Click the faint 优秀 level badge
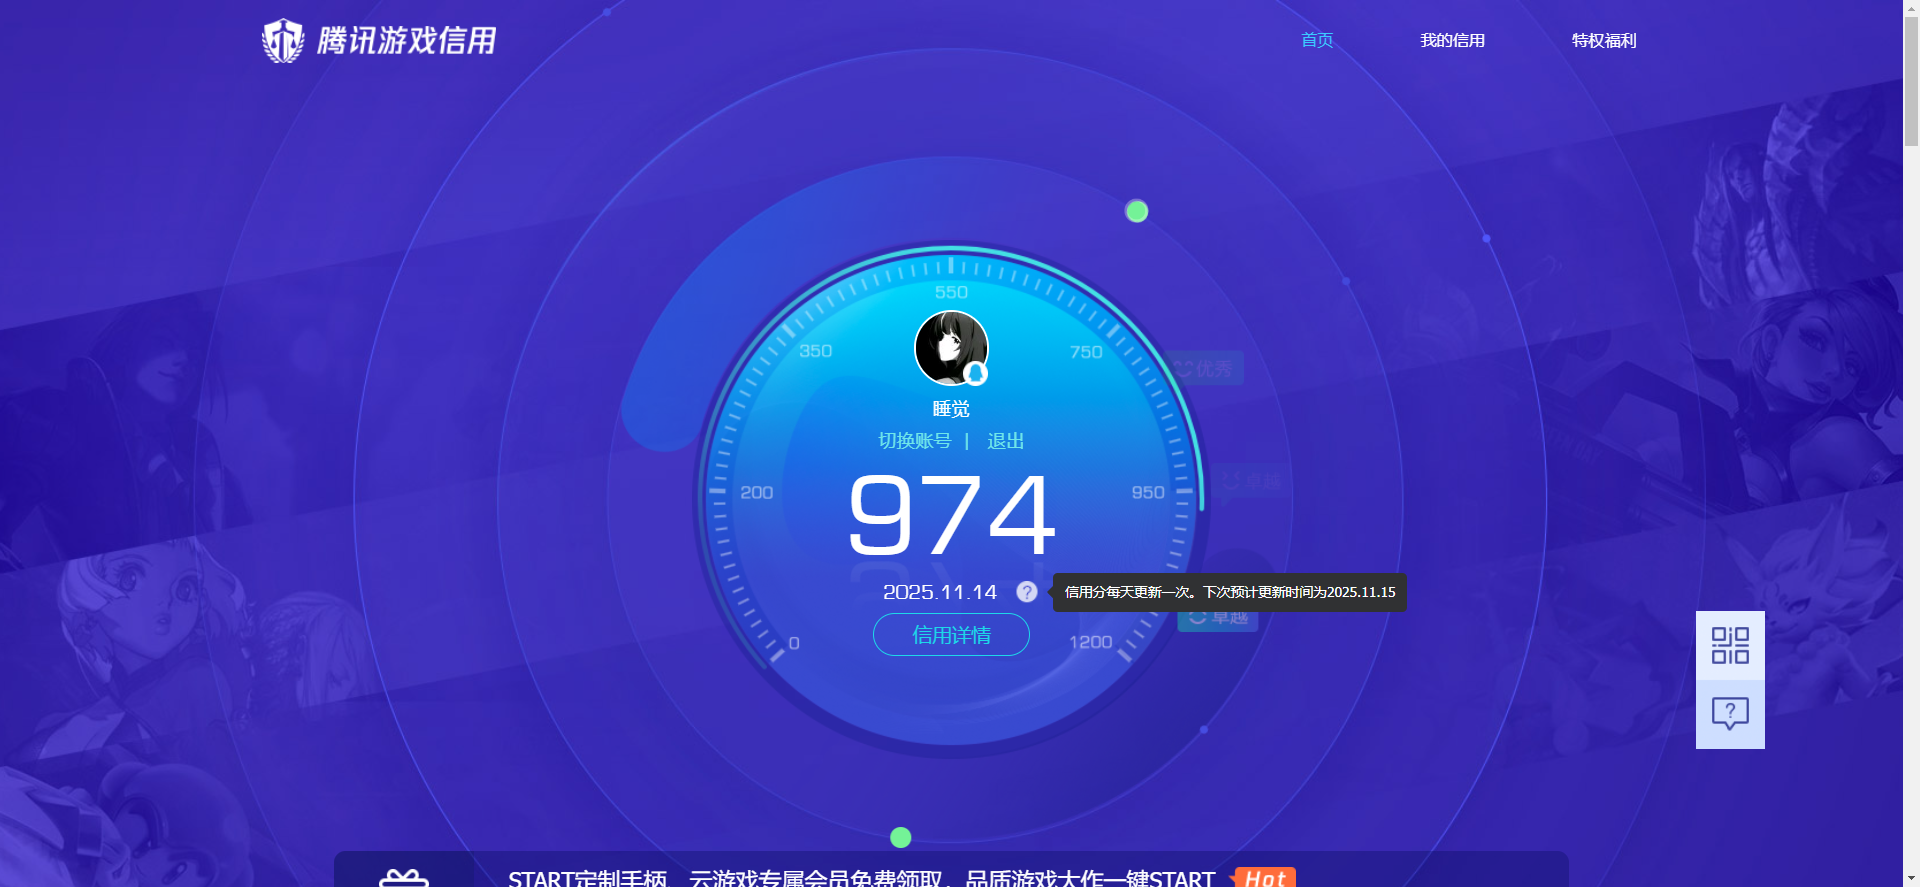This screenshot has height=887, width=1920. pos(1204,369)
